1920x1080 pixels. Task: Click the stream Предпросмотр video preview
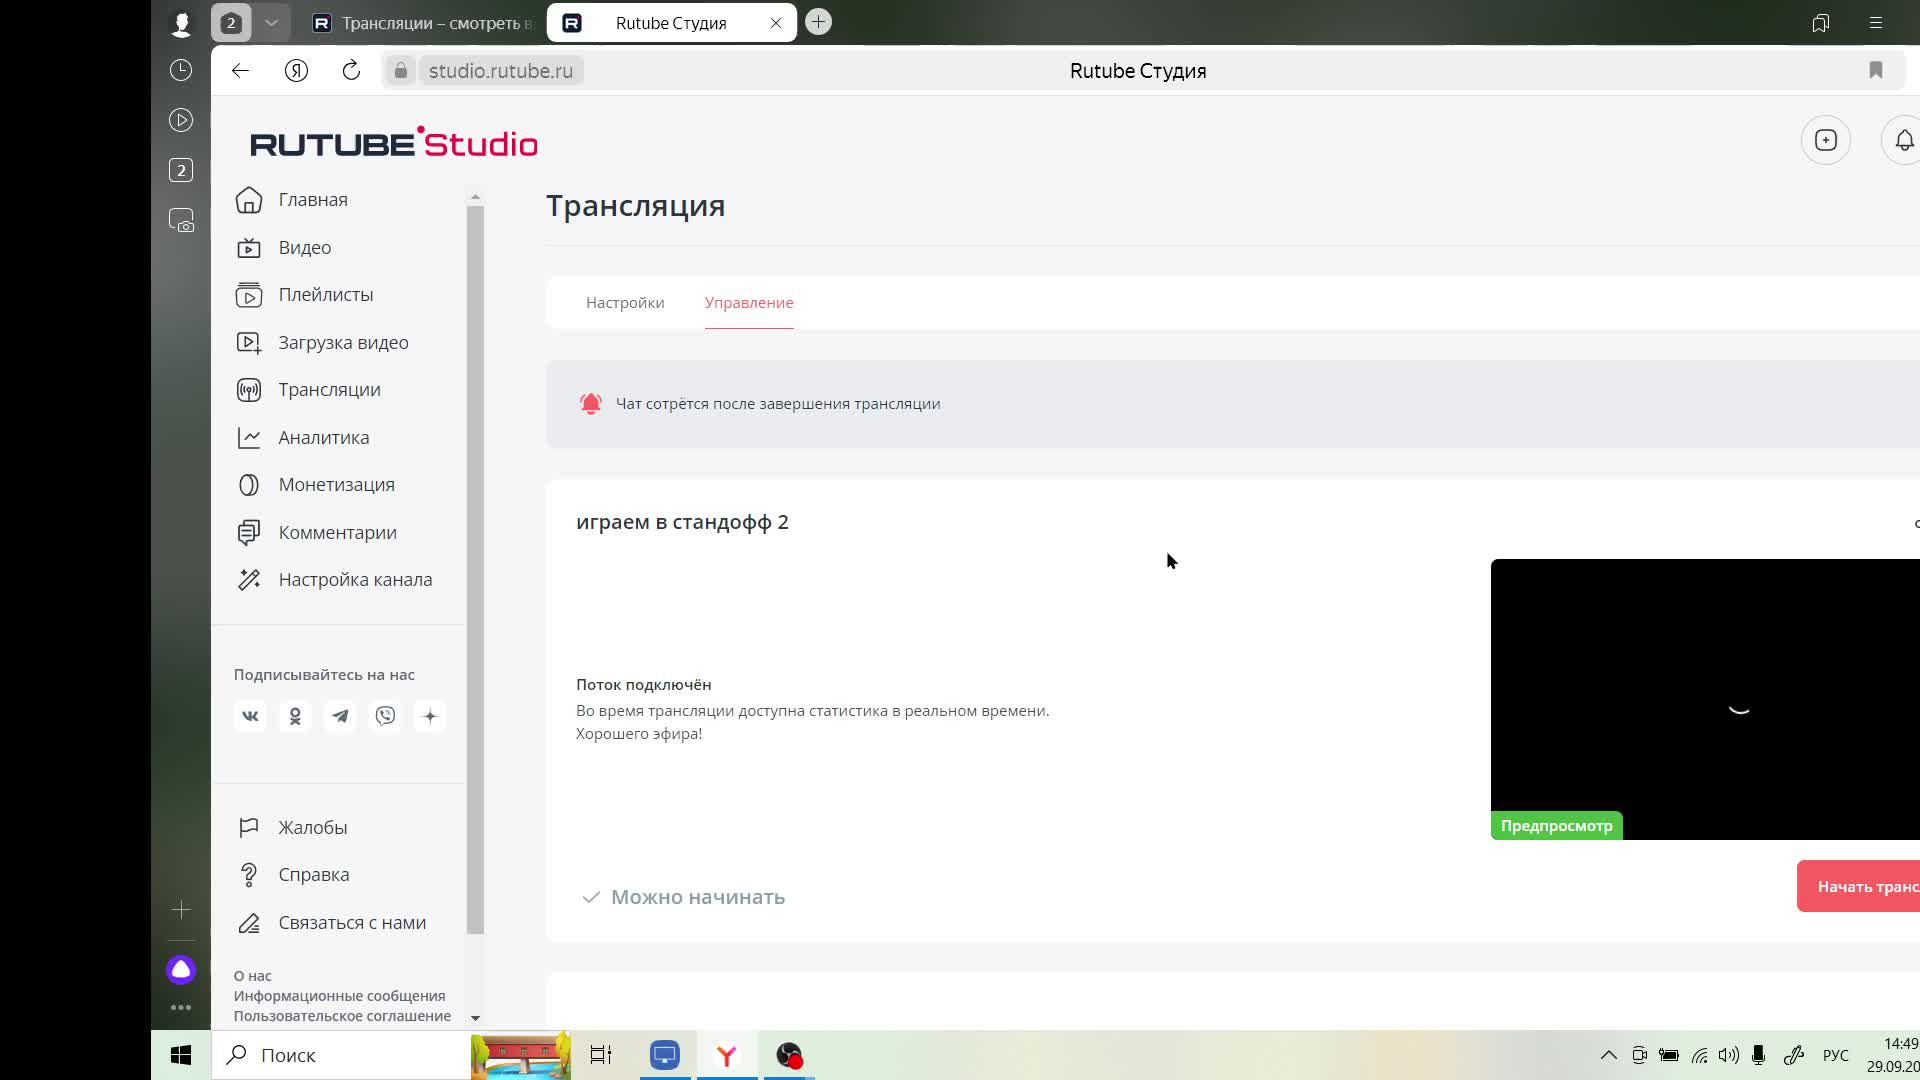click(1705, 699)
